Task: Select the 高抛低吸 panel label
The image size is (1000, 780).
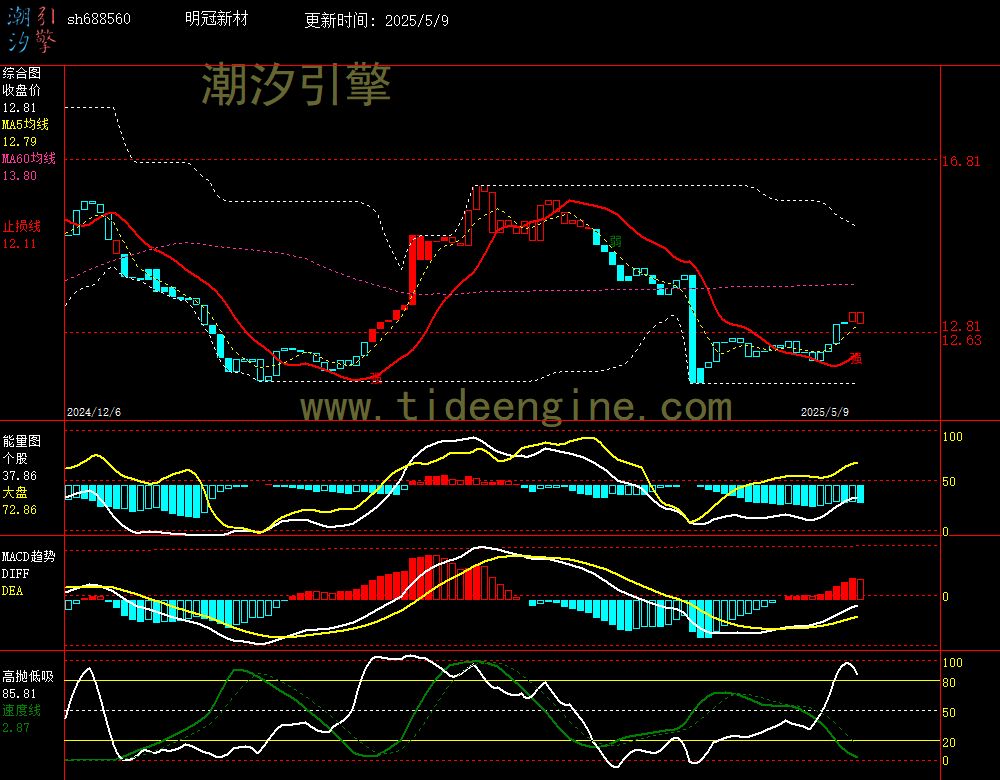Action: pyautogui.click(x=28, y=676)
